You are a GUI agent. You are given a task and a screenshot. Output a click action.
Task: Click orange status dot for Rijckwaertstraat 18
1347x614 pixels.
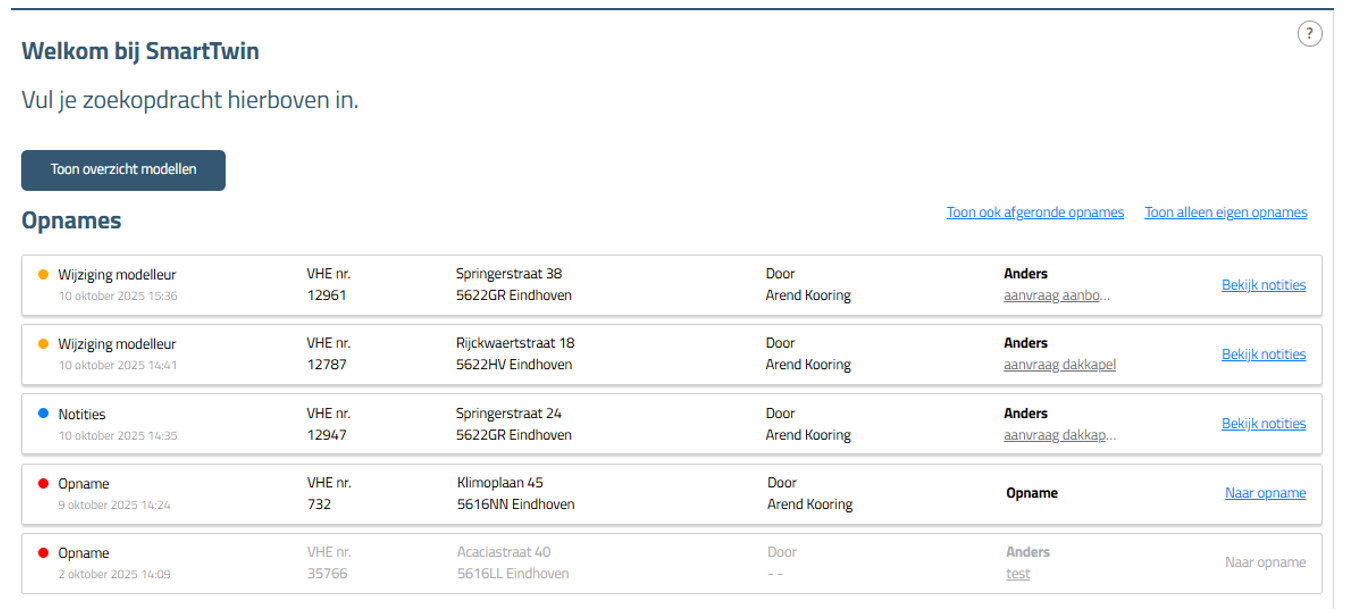(43, 344)
